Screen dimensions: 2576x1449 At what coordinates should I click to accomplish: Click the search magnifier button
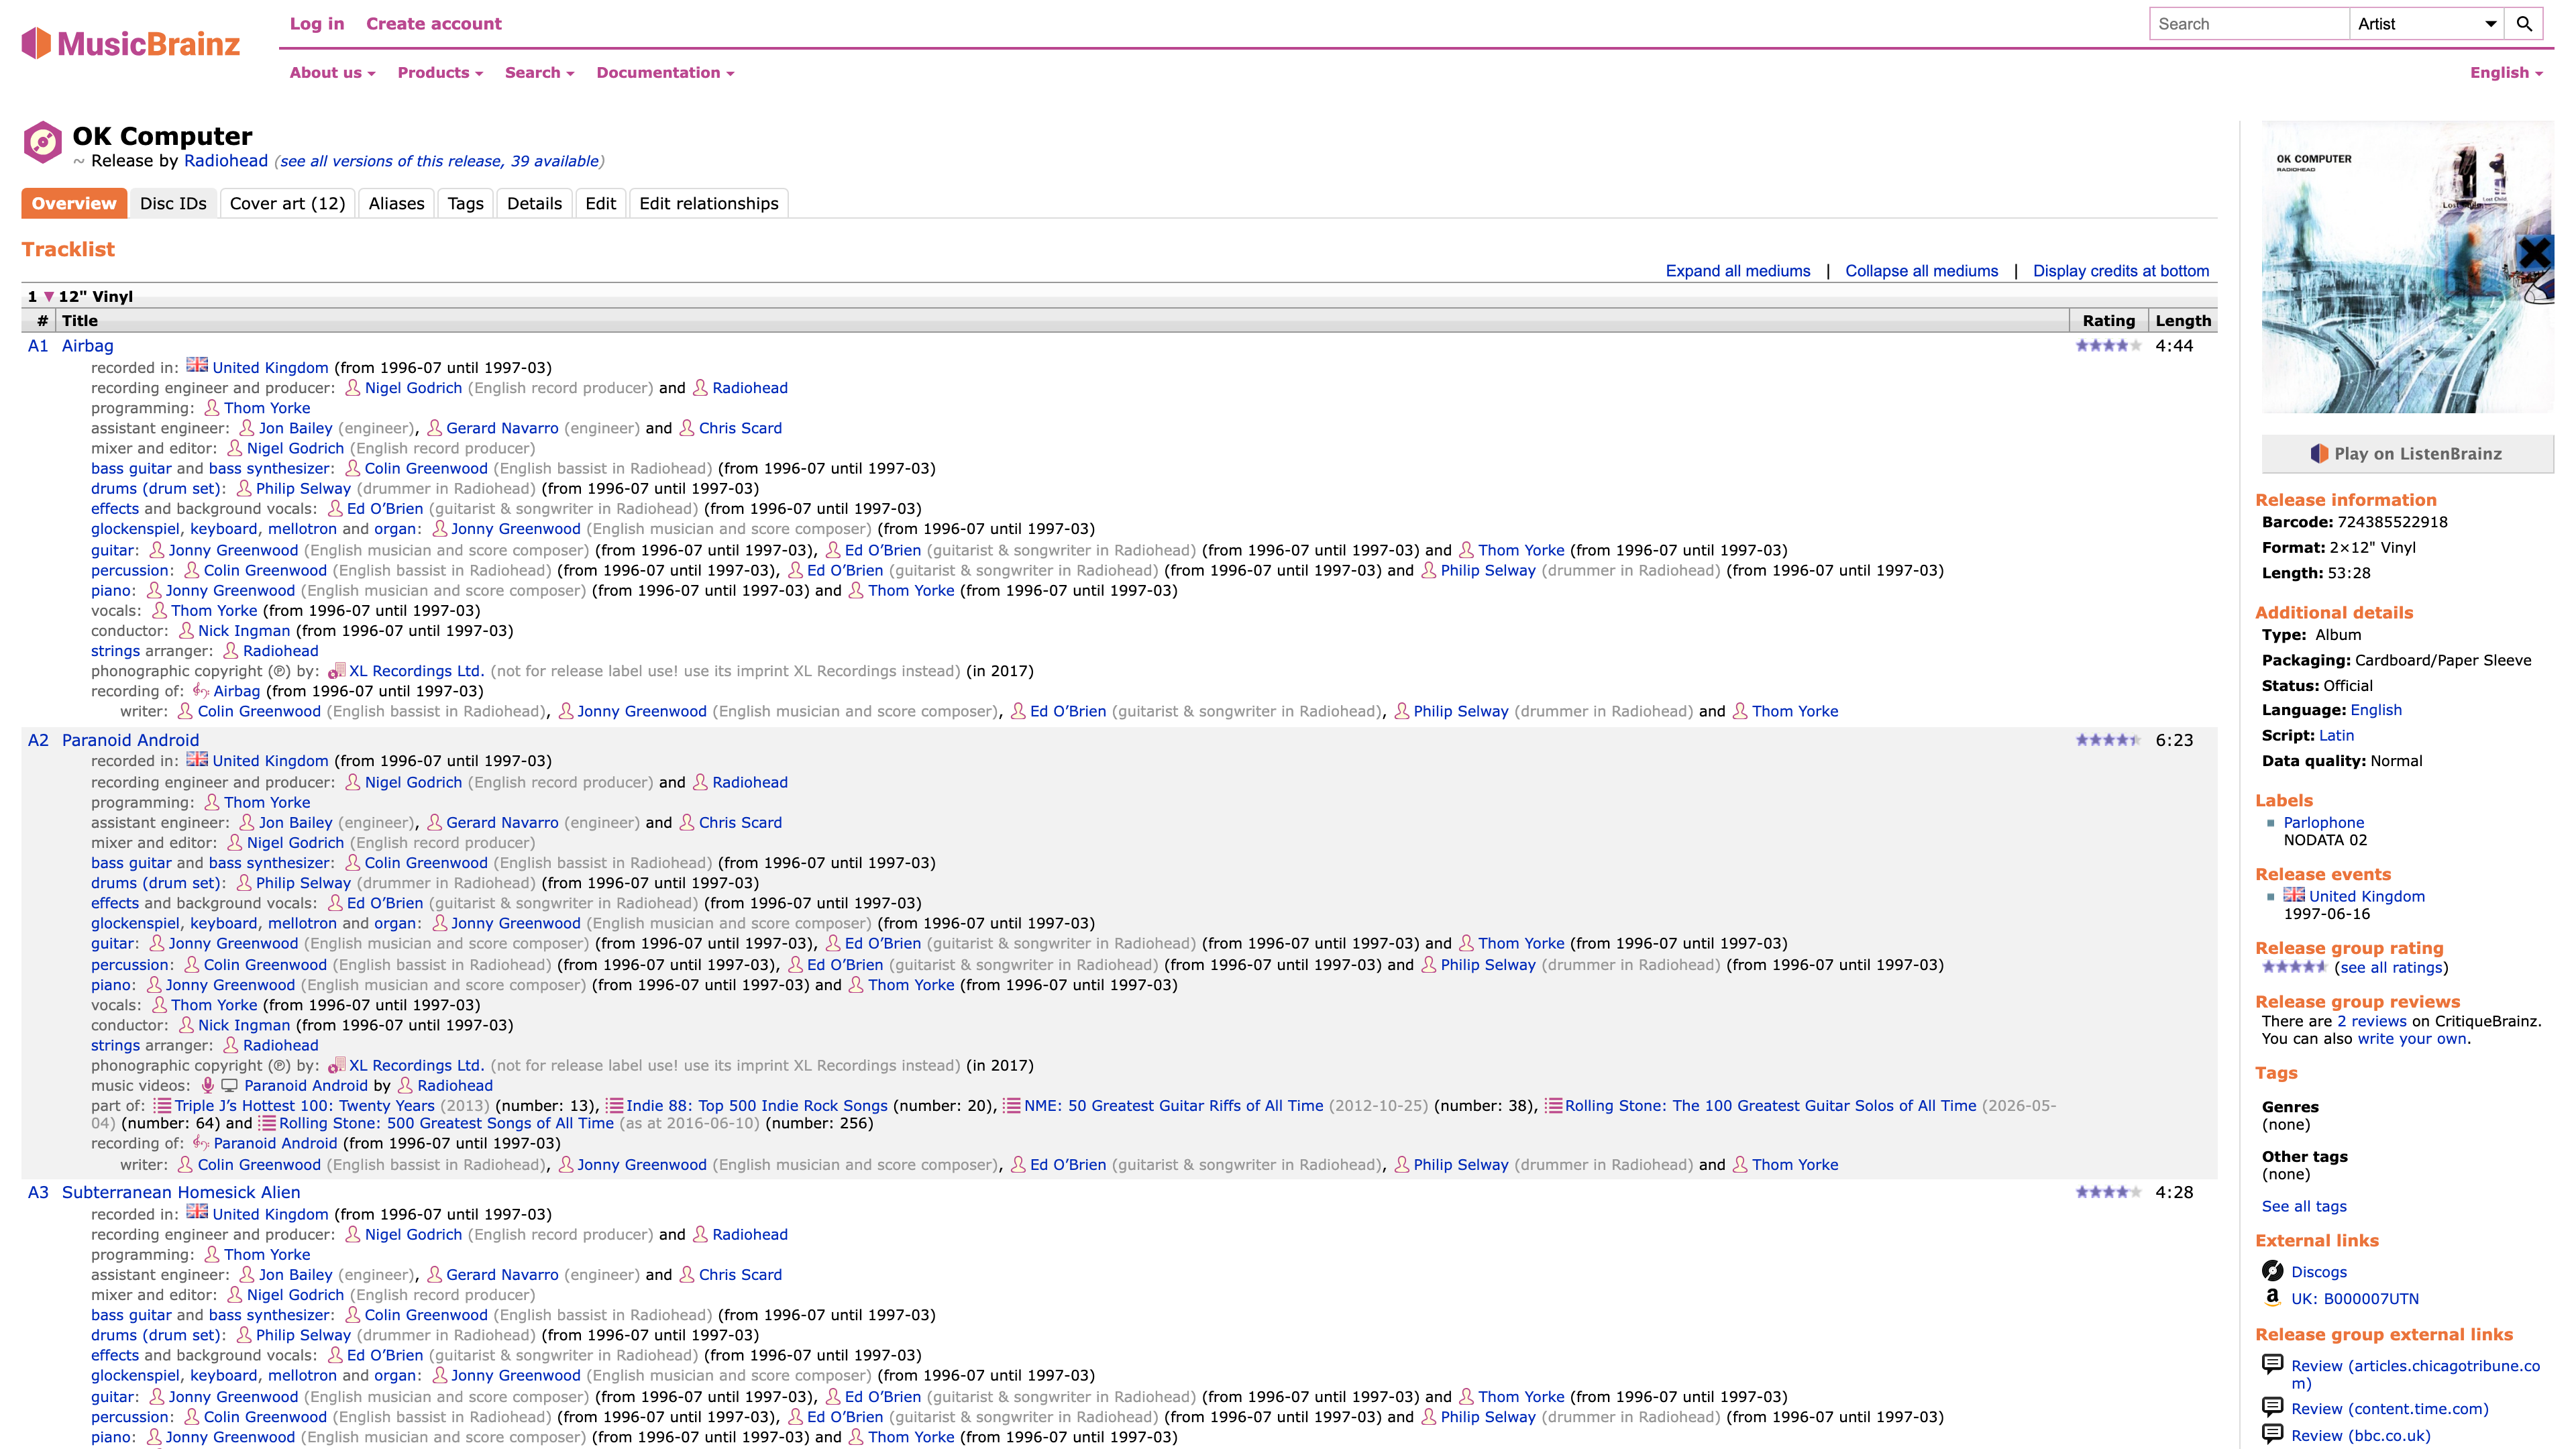2524,24
